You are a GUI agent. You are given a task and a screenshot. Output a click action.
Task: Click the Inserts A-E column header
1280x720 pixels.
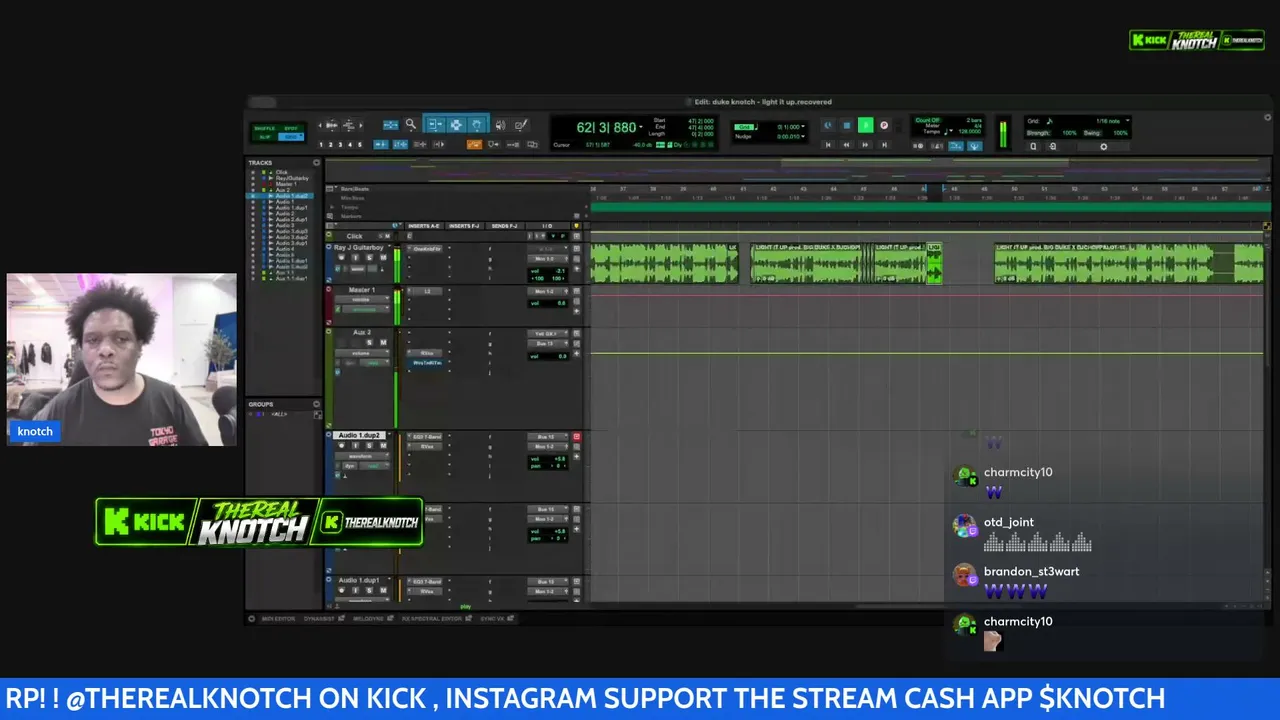coord(425,226)
